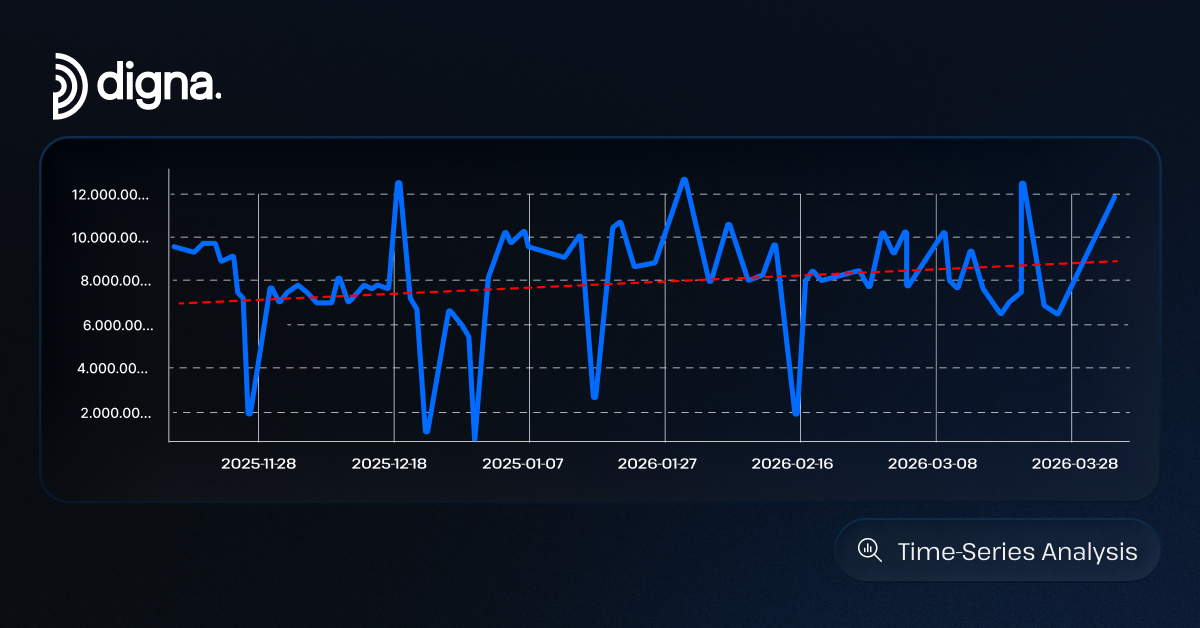Click the 12.000.00 y-axis label
The width and height of the screenshot is (1200, 628).
coord(109,195)
